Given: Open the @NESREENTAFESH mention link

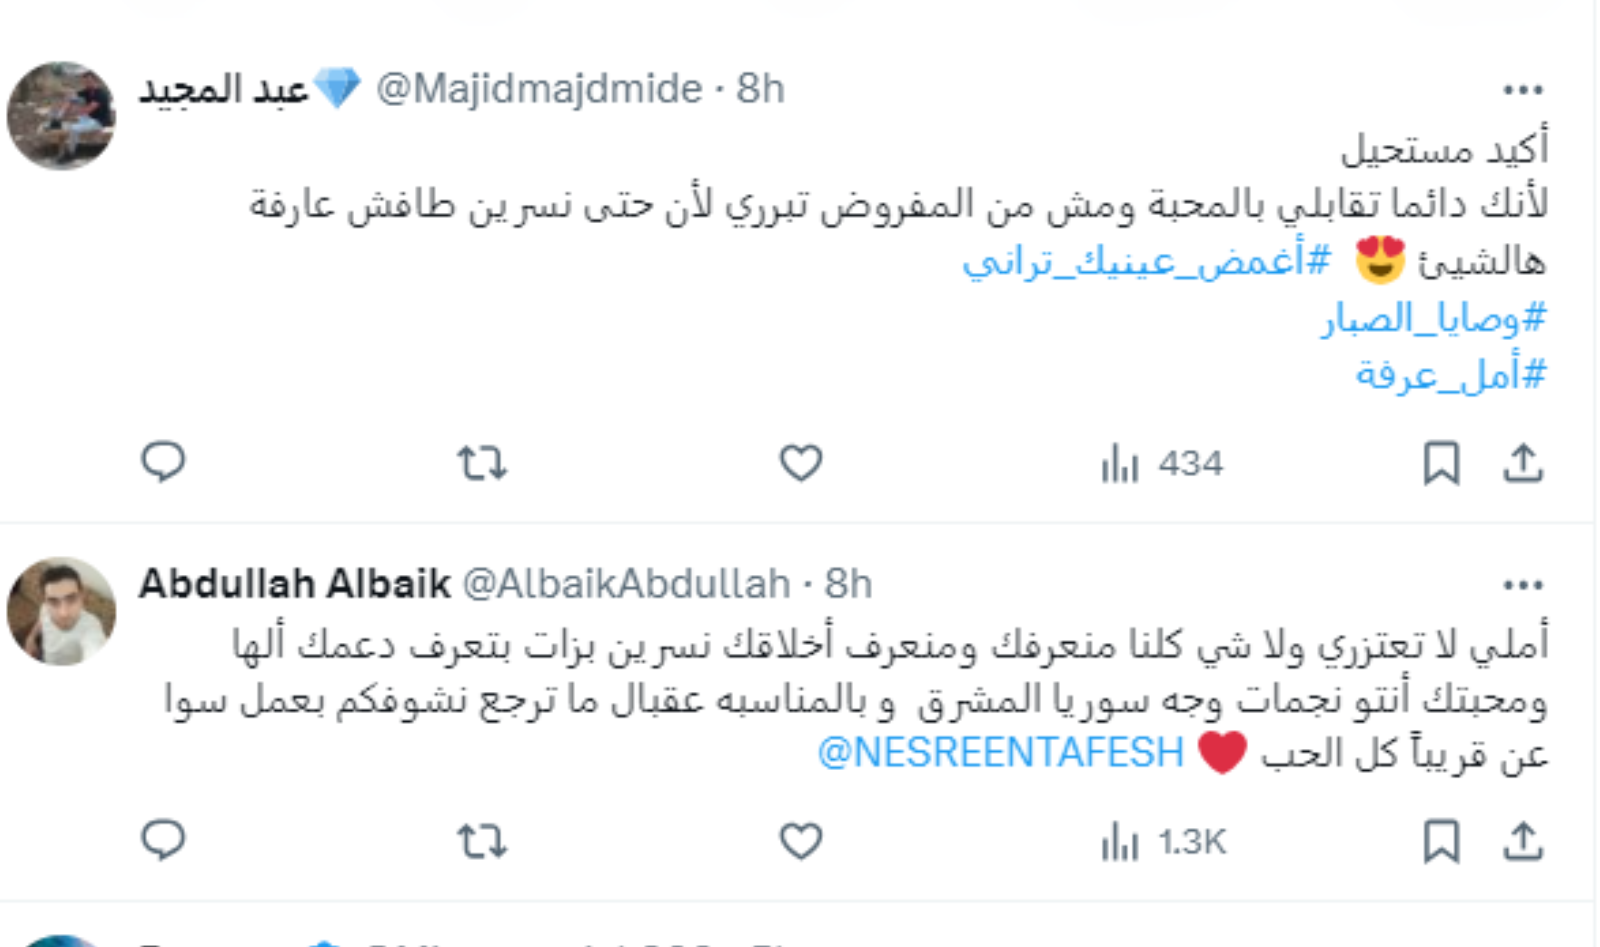Looking at the screenshot, I should (x=1001, y=753).
